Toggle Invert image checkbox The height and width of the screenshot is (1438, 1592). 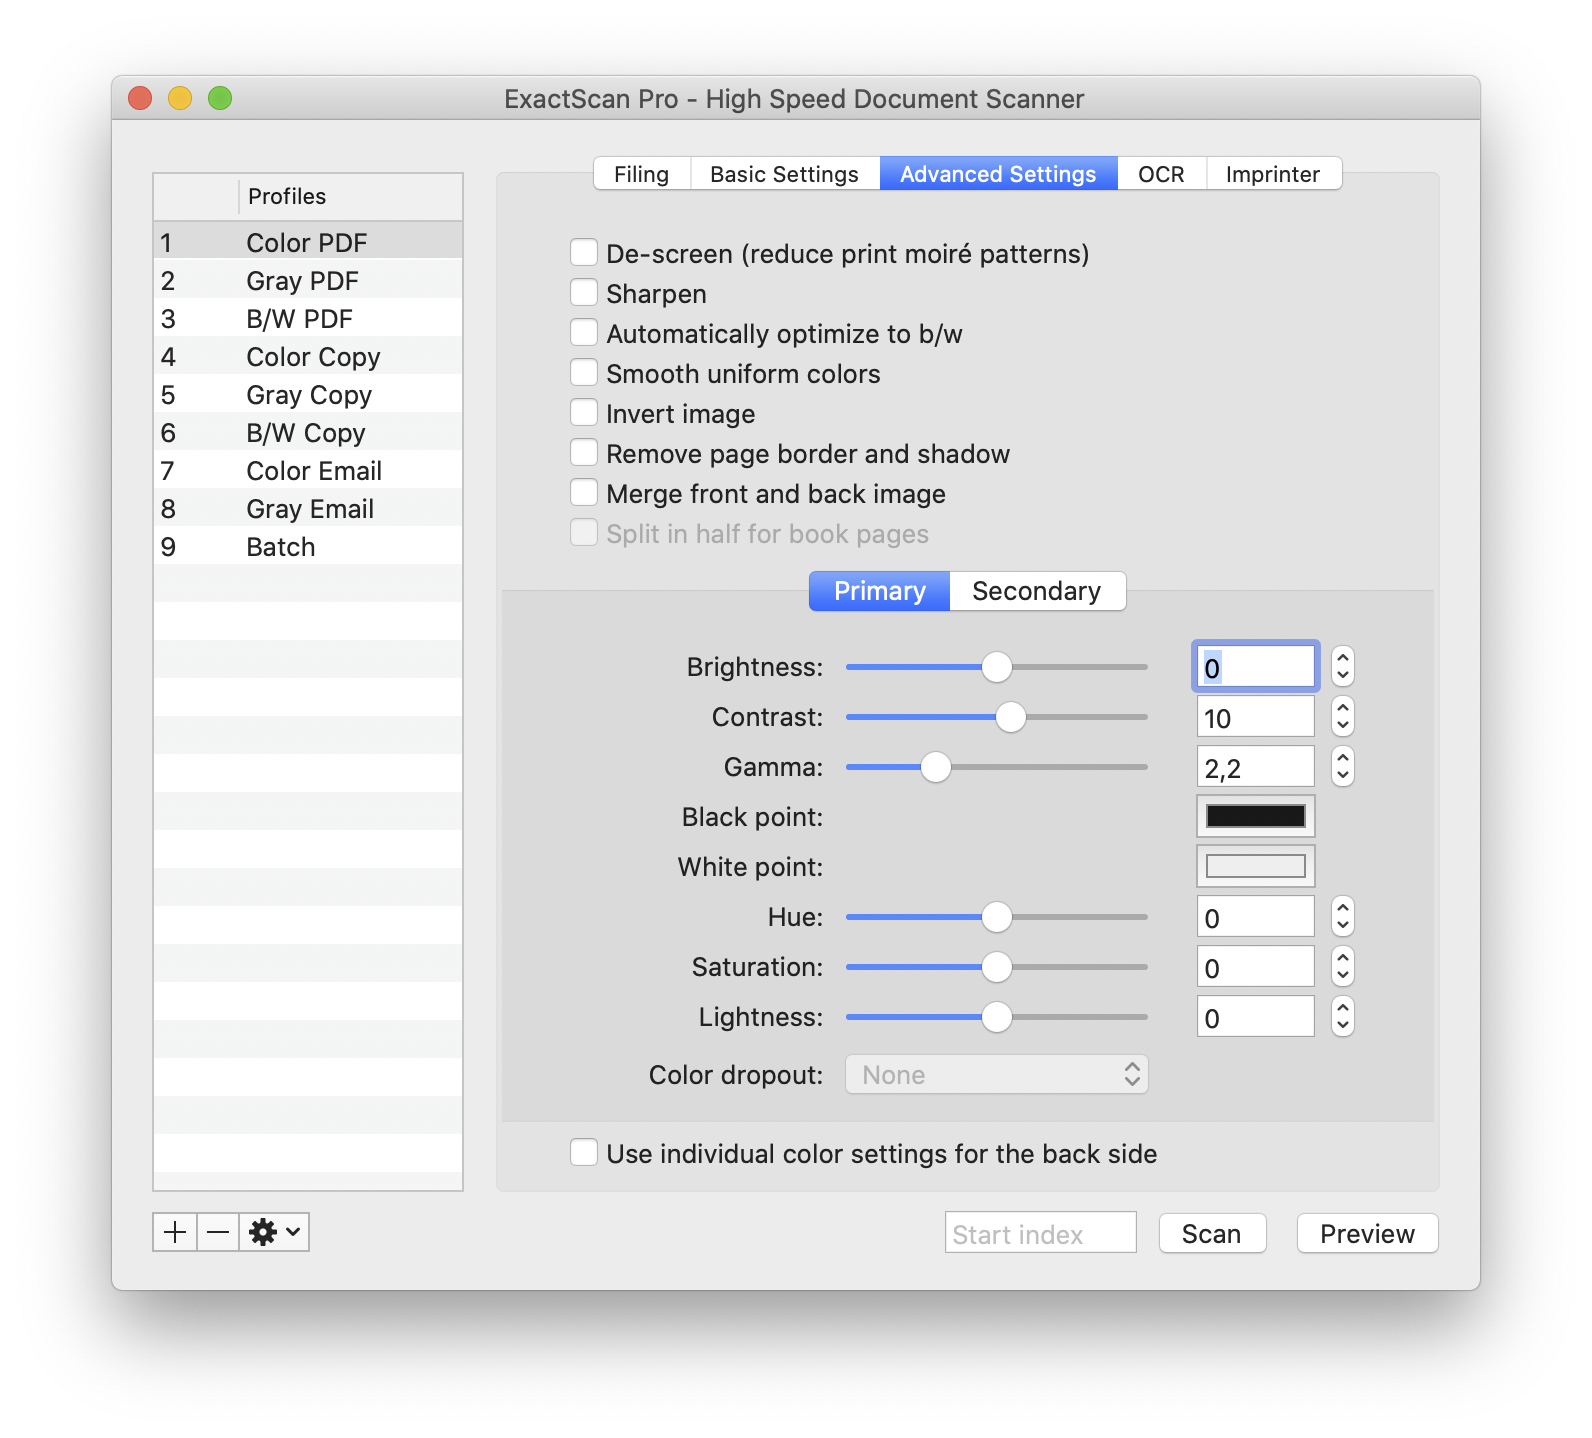[x=584, y=413]
